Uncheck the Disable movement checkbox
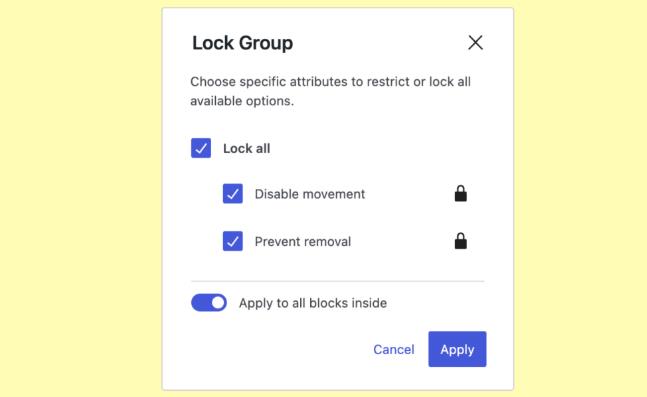 (x=233, y=194)
